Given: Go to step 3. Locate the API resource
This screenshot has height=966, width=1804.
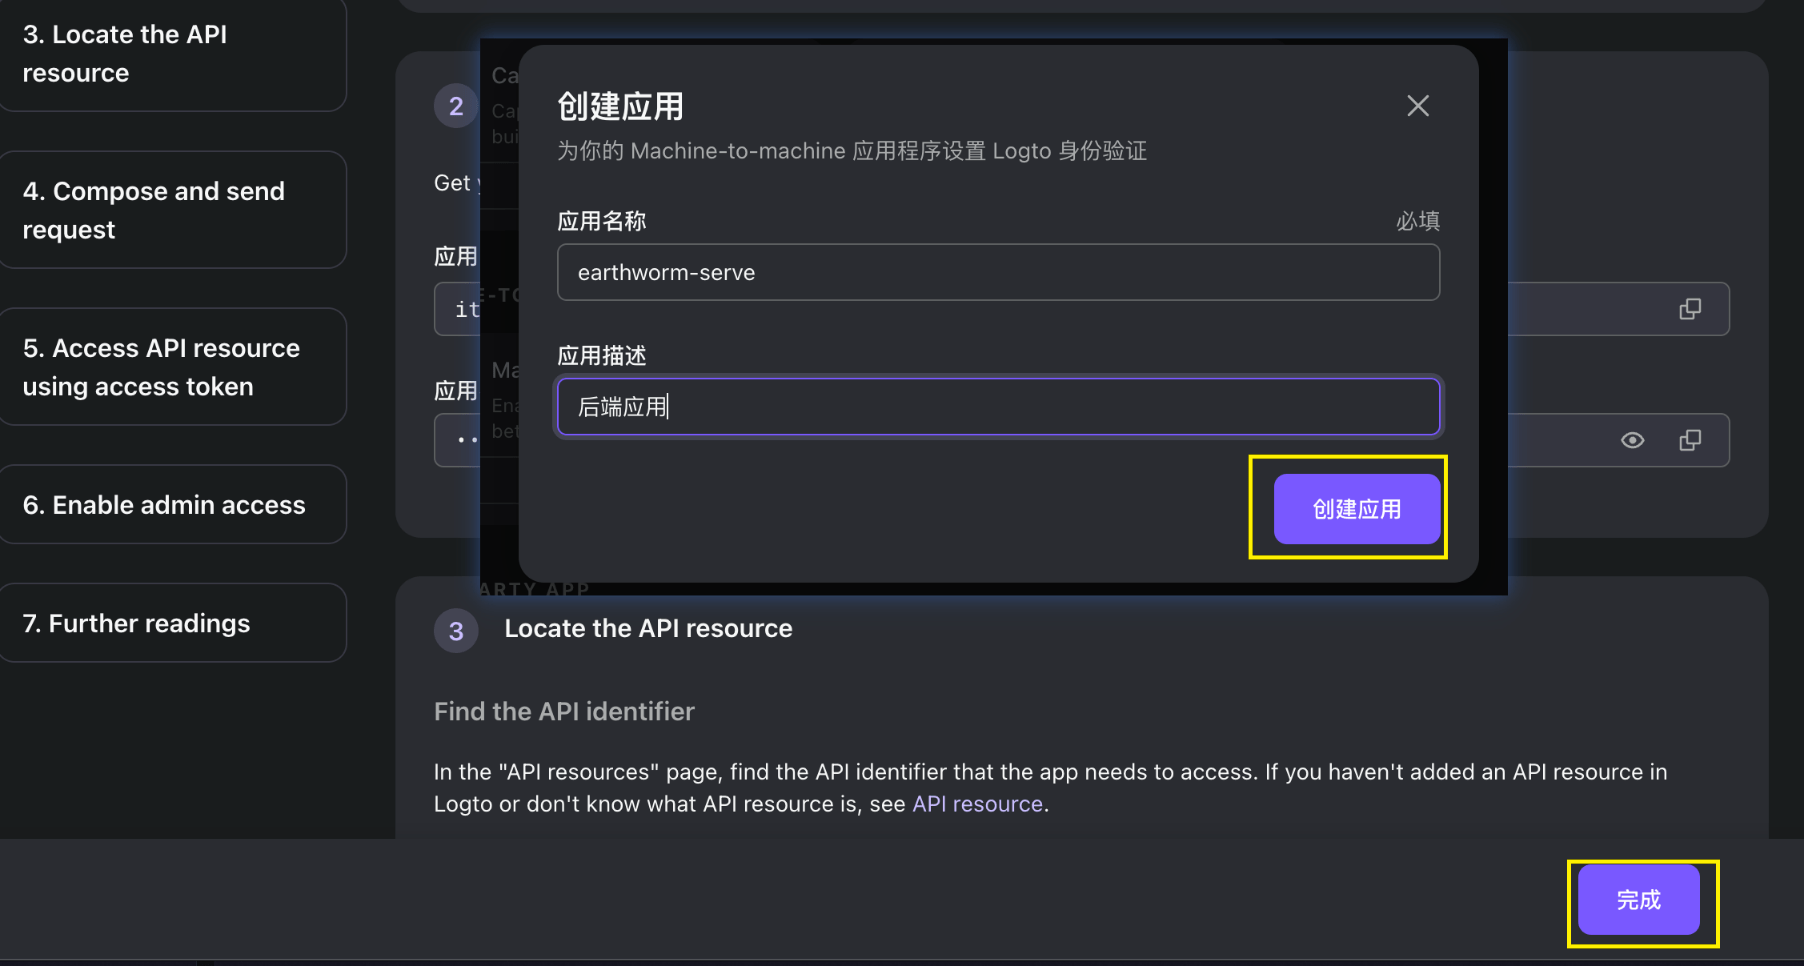Looking at the screenshot, I should pyautogui.click(x=172, y=54).
